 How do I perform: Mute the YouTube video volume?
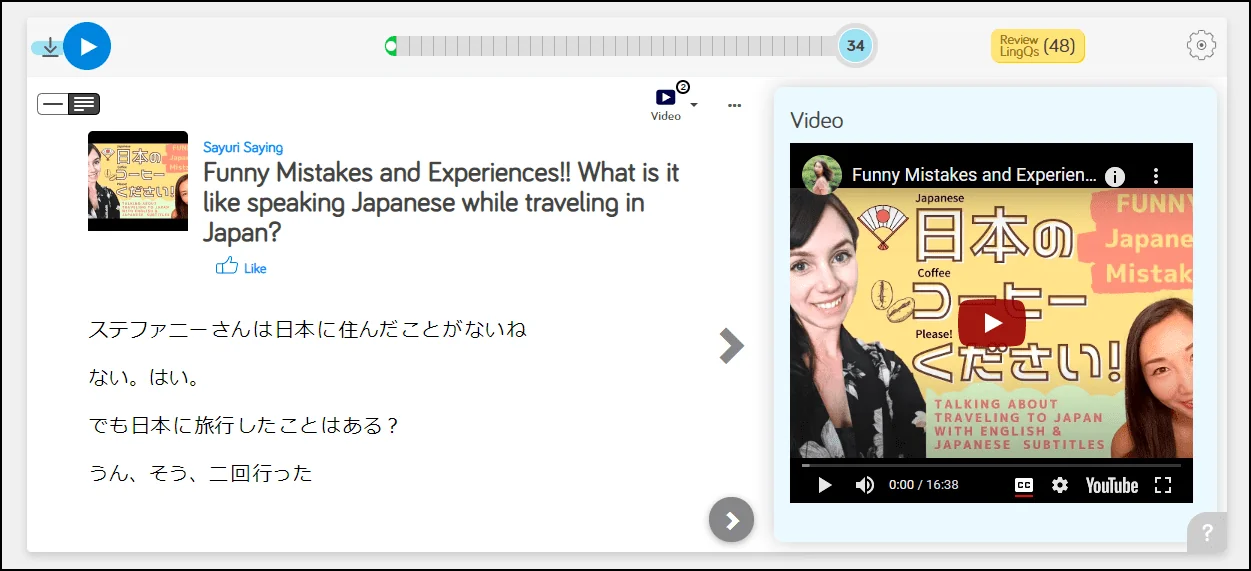[x=864, y=485]
